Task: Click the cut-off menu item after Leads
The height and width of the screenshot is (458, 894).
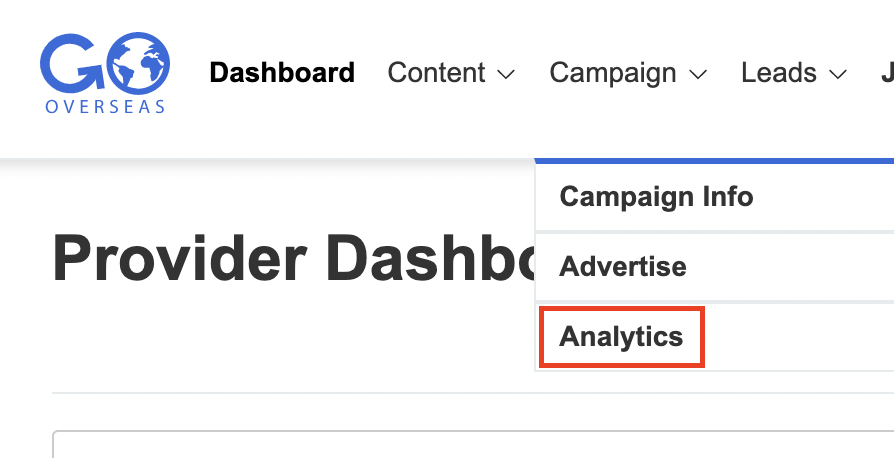Action: tap(888, 73)
